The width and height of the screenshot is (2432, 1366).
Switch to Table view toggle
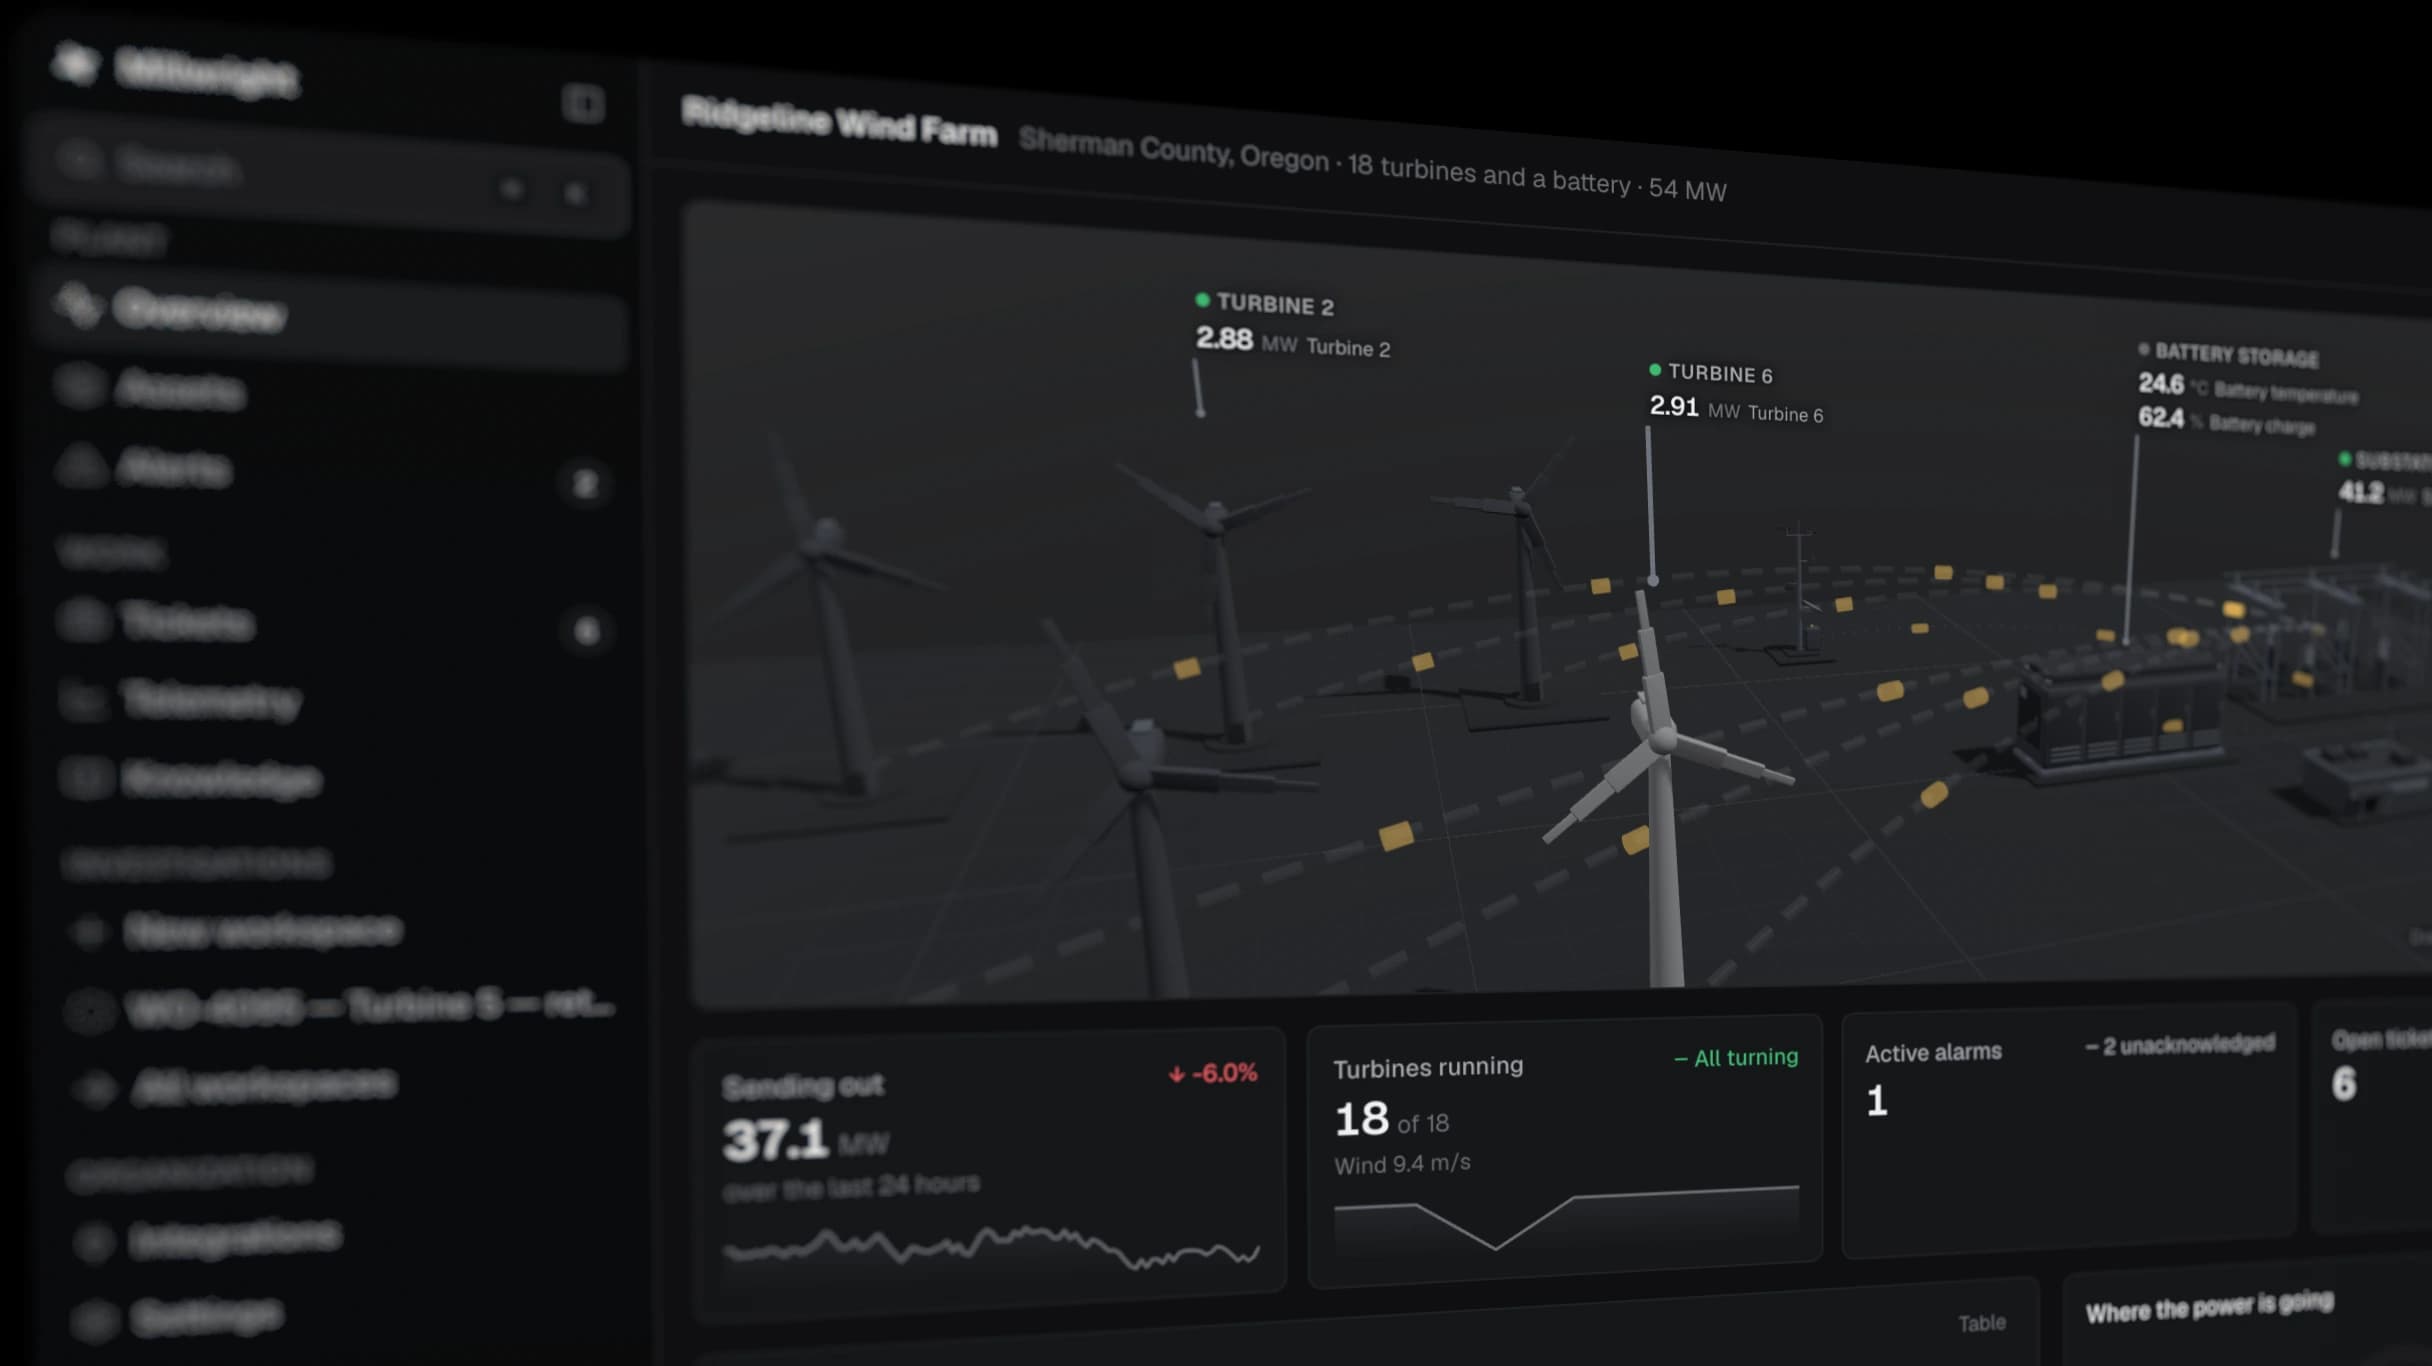click(1981, 1323)
